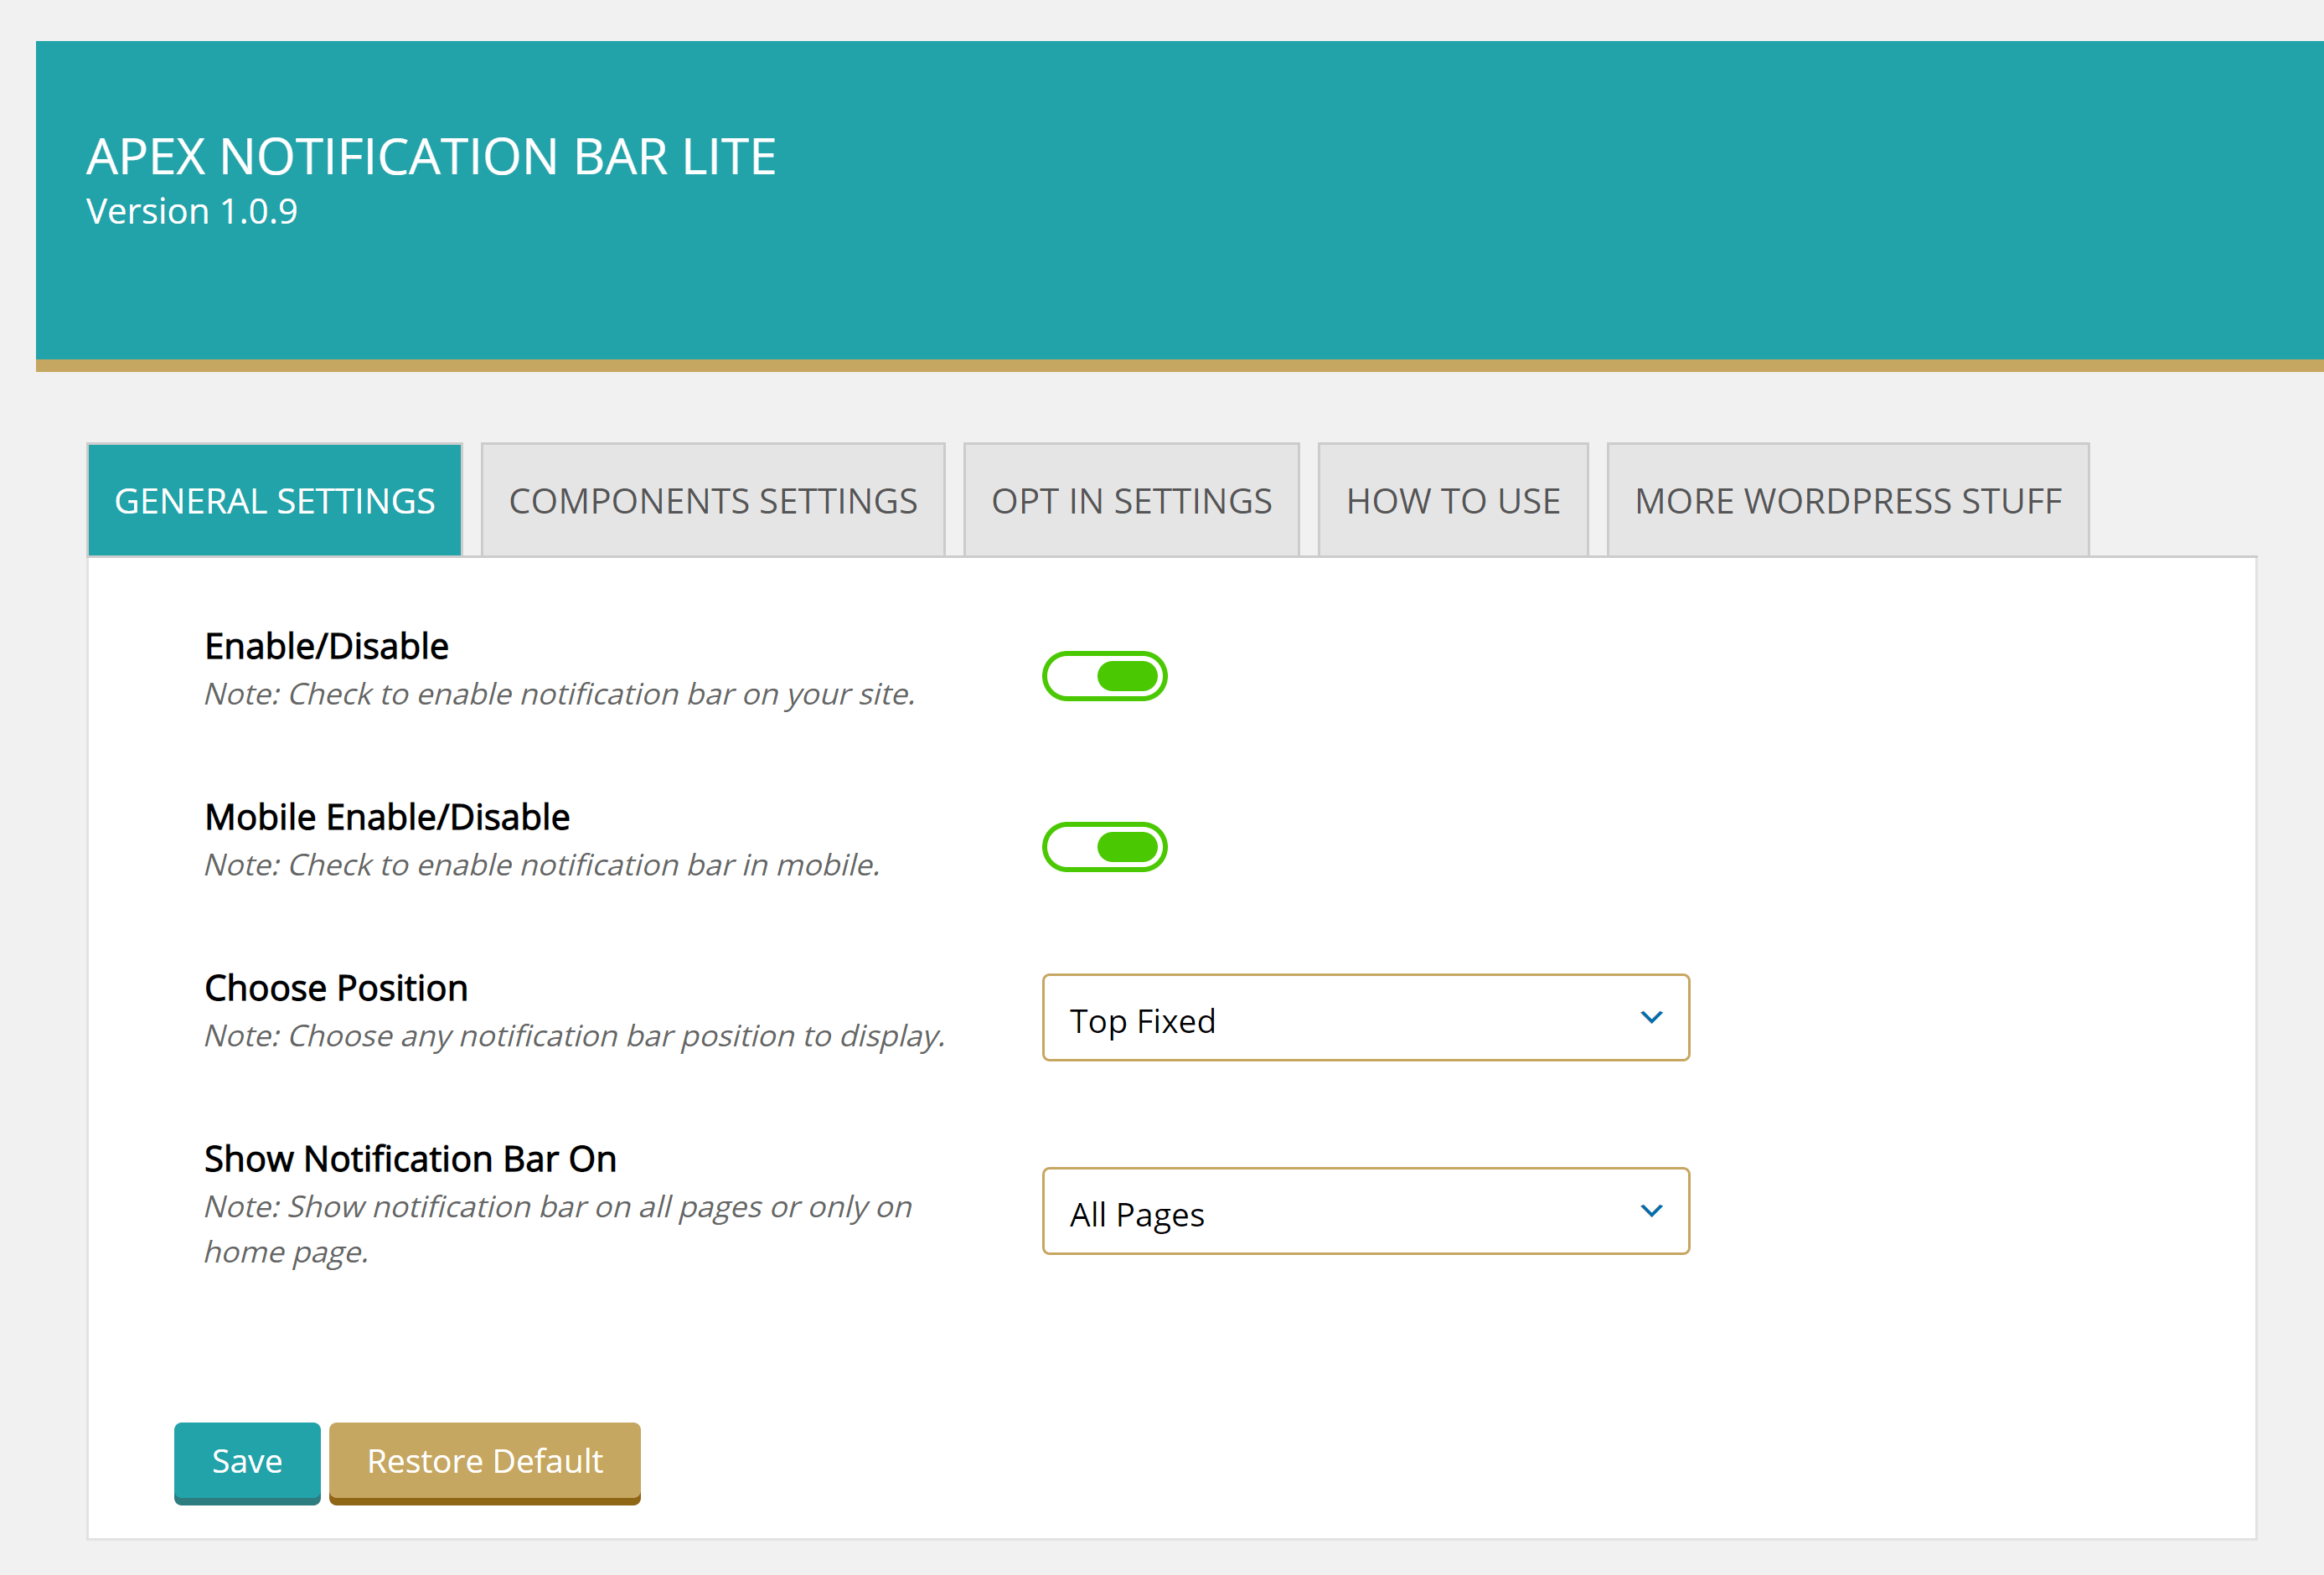Image resolution: width=2324 pixels, height=1575 pixels.
Task: Open the How To Use tab
Action: click(x=1452, y=498)
